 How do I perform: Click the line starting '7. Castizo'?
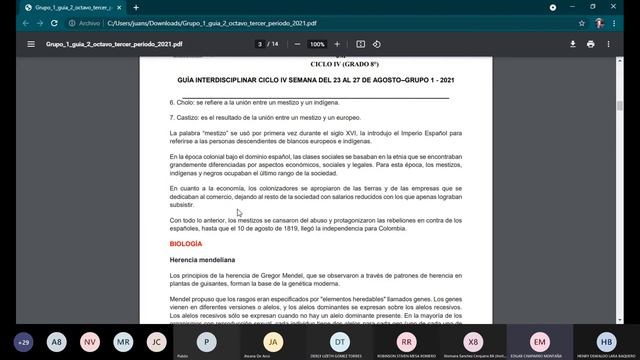click(x=265, y=118)
